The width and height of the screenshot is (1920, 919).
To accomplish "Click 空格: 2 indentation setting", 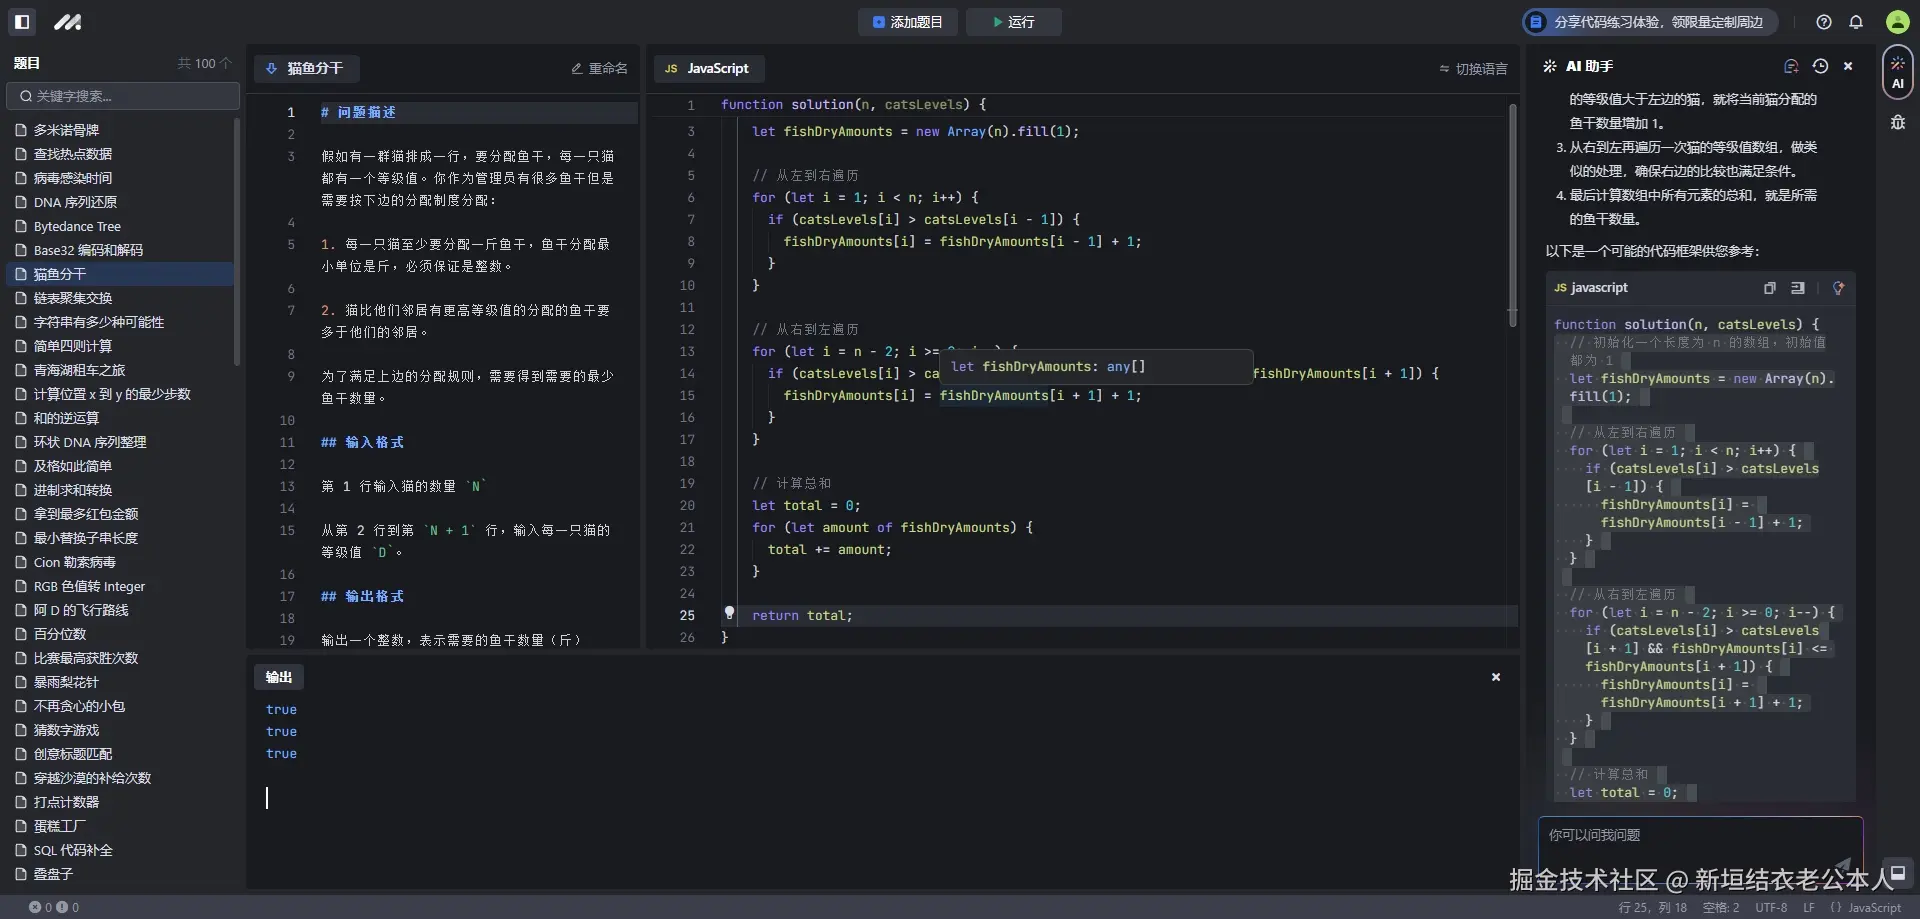I will (x=1721, y=908).
